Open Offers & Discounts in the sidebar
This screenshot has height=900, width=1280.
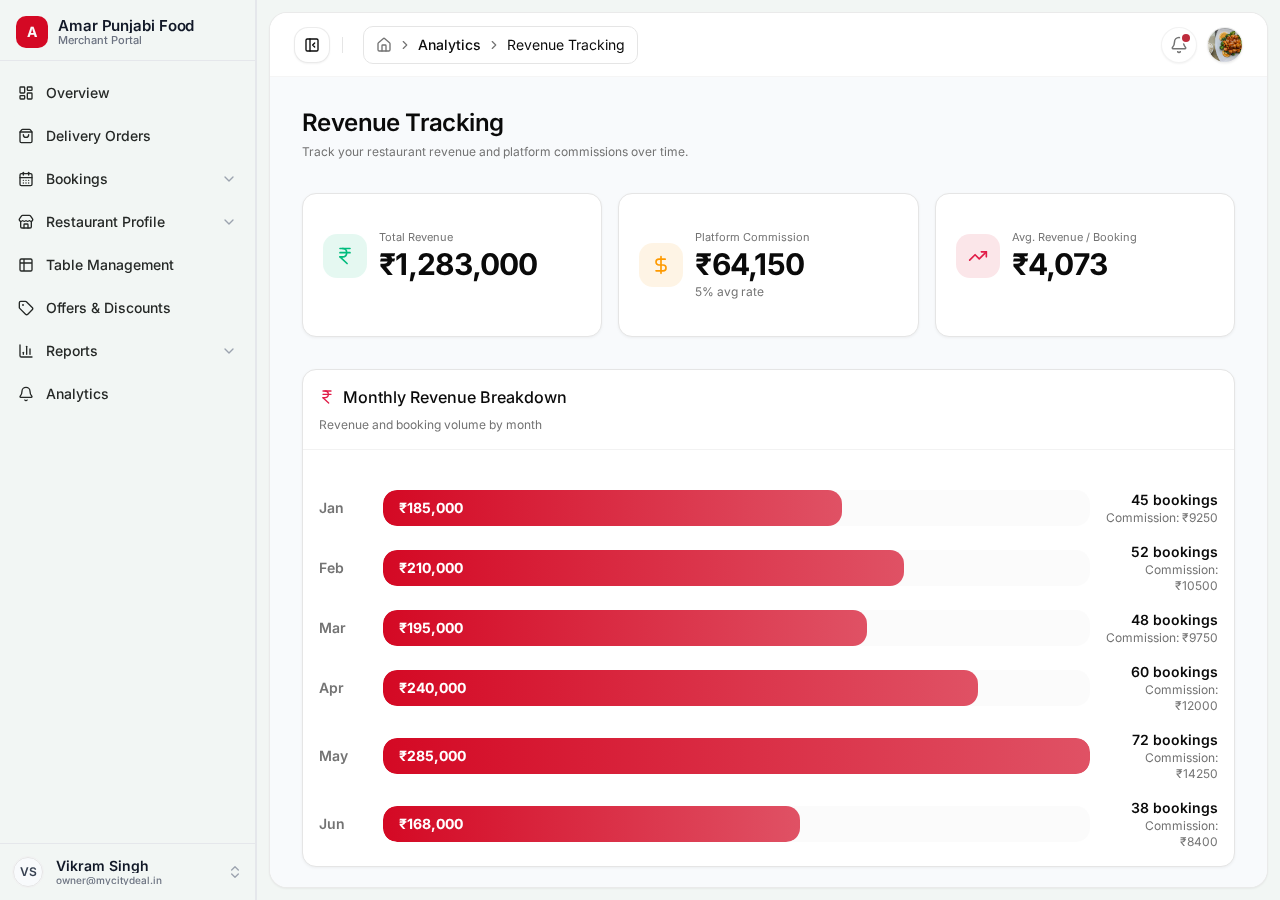point(128,308)
